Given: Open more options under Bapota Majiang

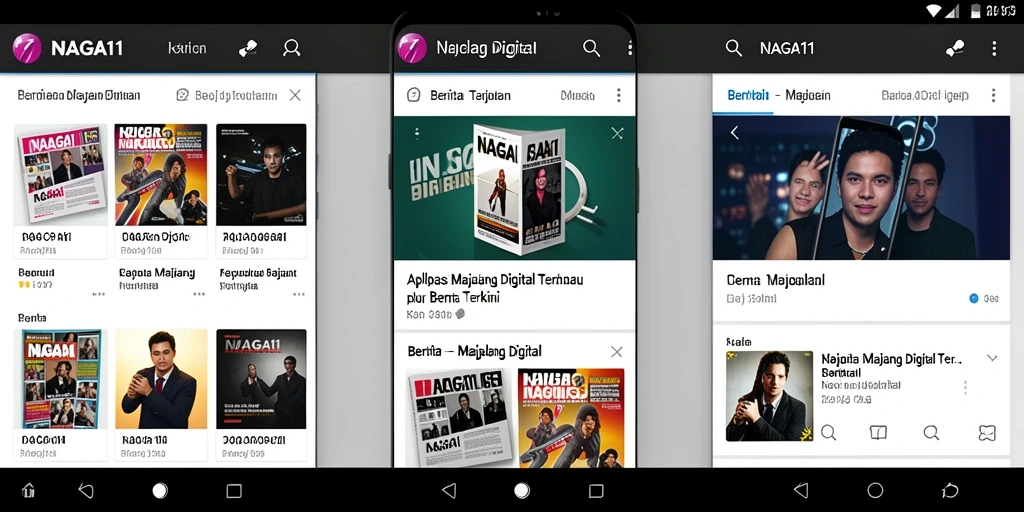Looking at the screenshot, I should click(x=199, y=295).
